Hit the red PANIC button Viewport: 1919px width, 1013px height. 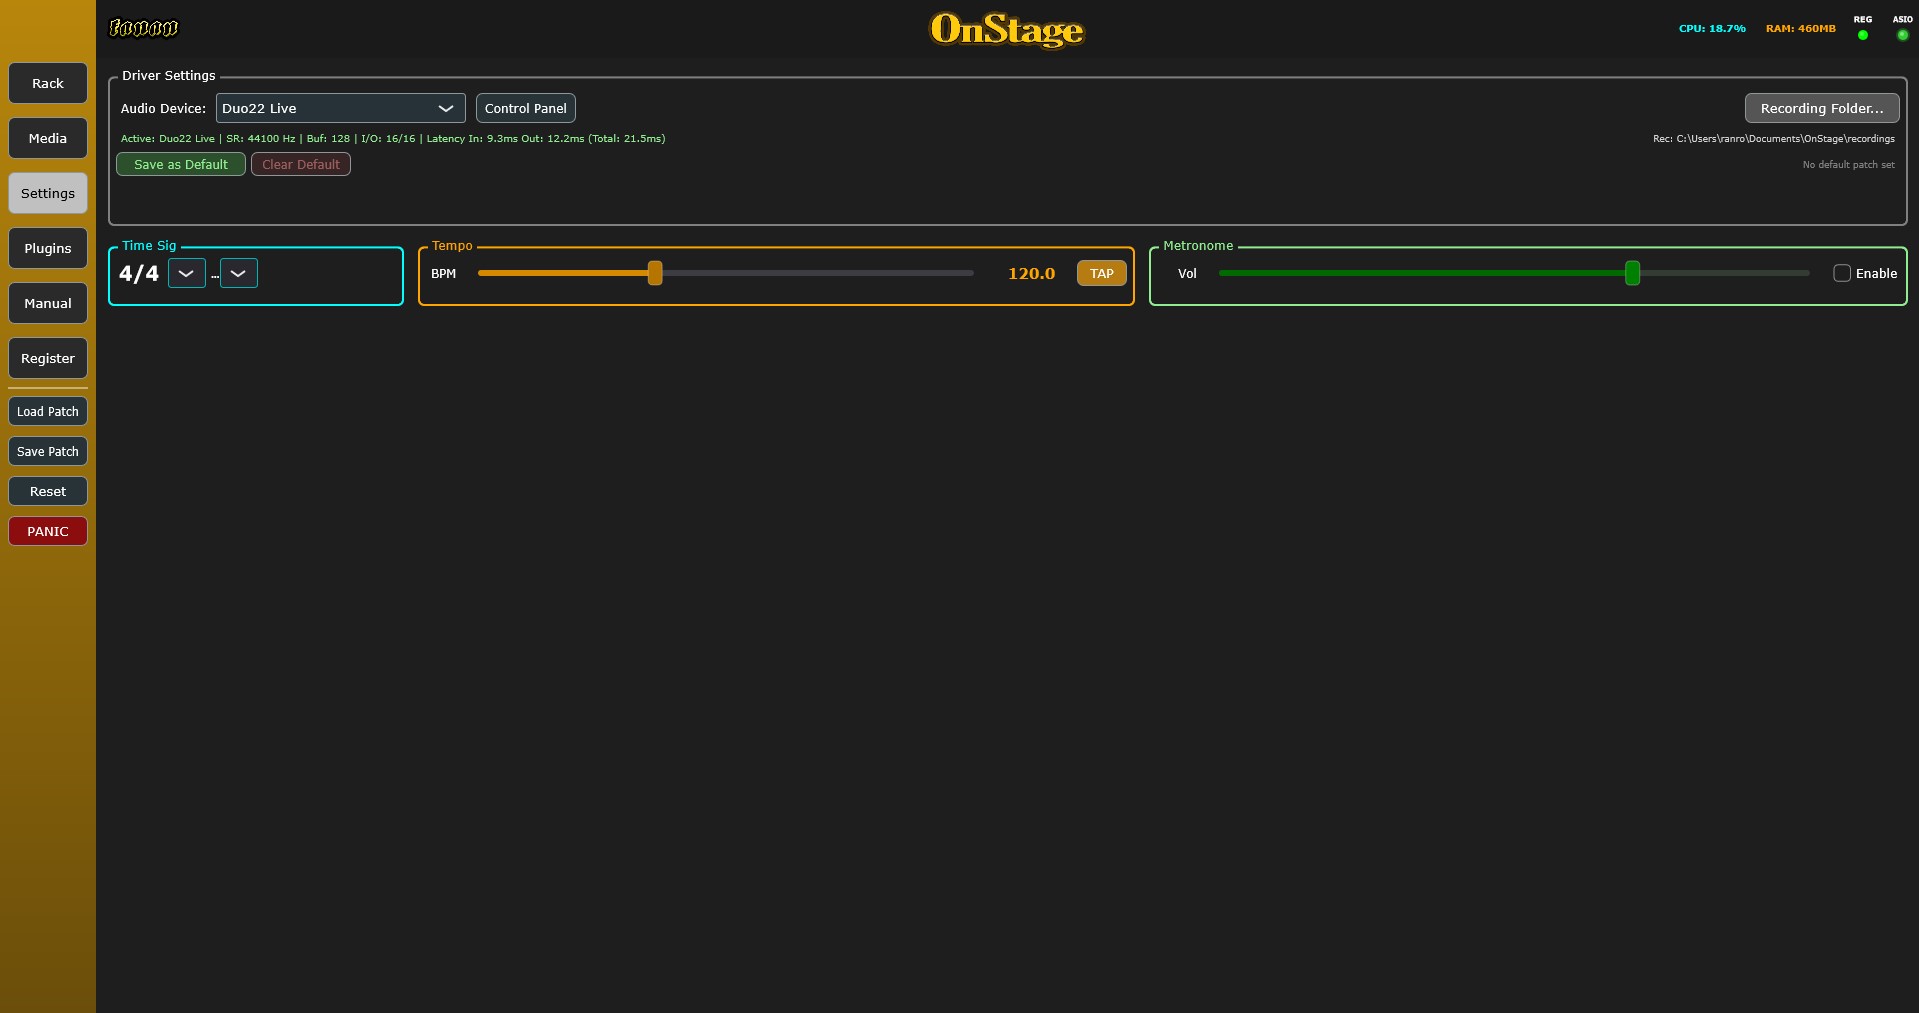click(48, 531)
